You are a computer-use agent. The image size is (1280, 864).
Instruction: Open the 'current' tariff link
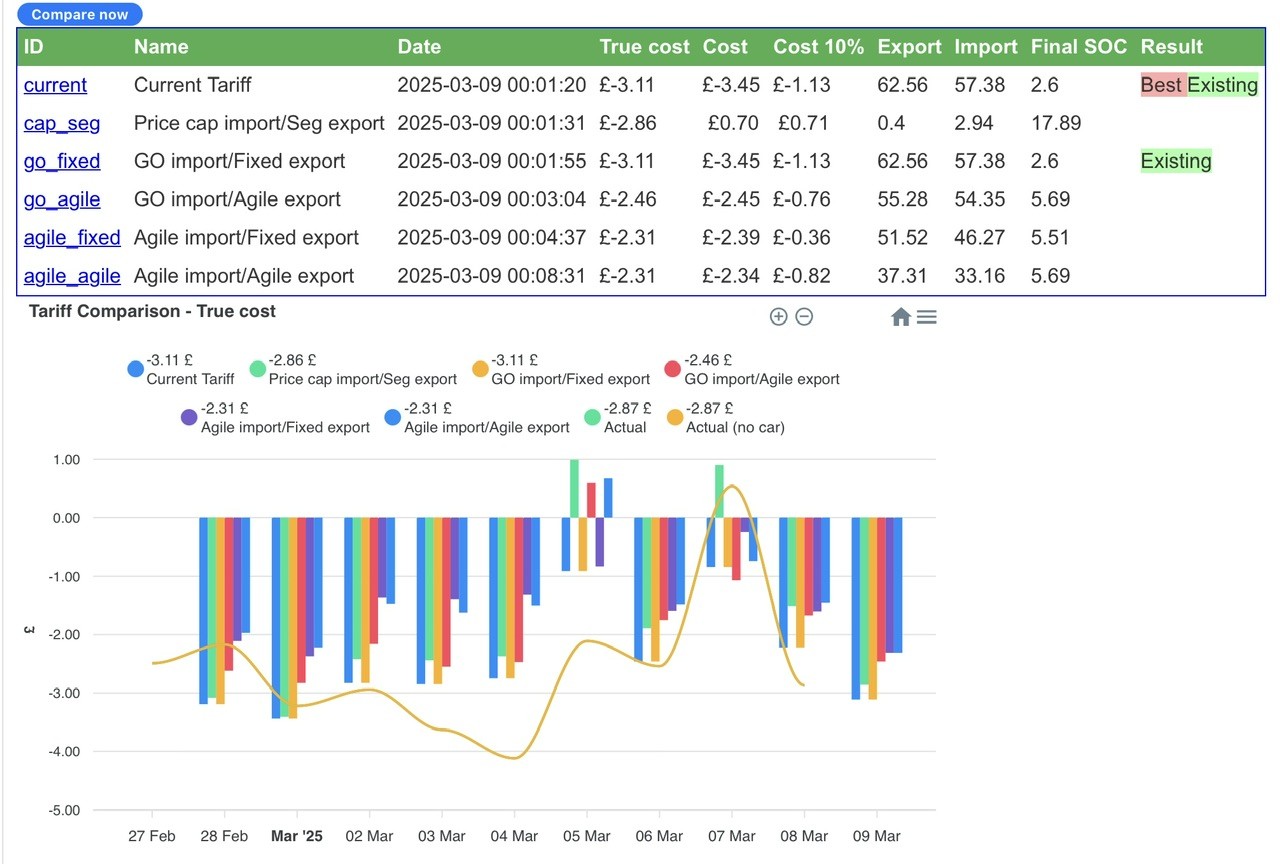click(x=55, y=85)
